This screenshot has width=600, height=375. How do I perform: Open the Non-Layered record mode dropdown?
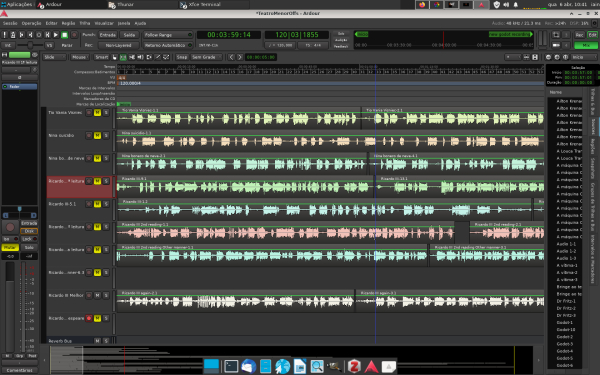tap(118, 45)
